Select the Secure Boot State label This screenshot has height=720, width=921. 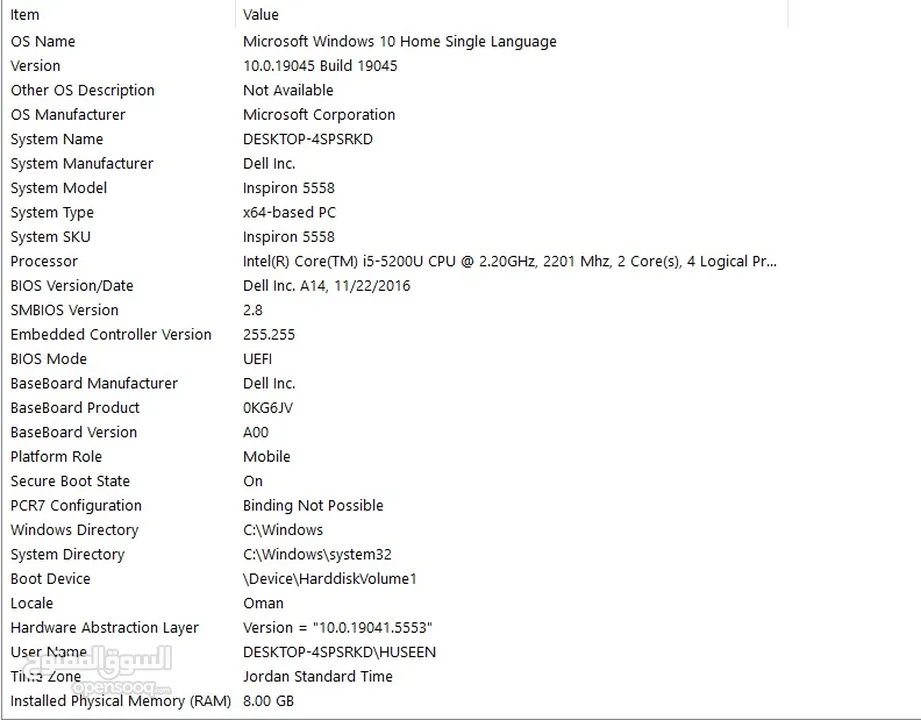tap(70, 481)
